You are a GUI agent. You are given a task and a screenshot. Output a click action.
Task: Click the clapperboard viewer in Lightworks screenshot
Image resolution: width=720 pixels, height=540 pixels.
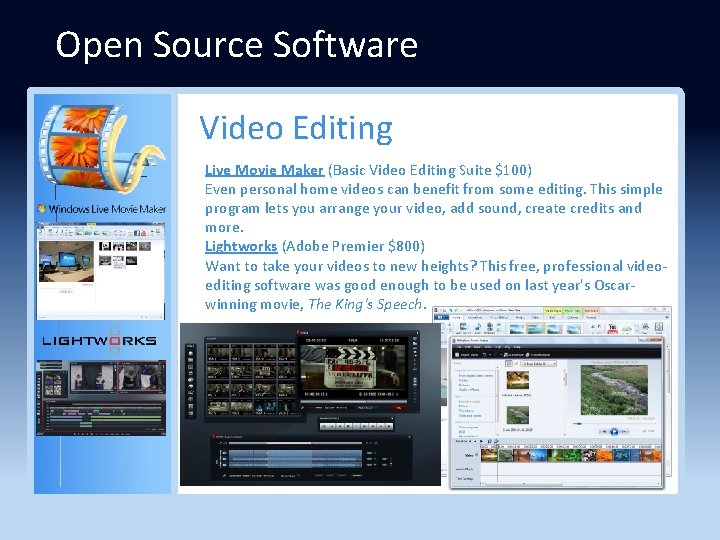pos(353,368)
